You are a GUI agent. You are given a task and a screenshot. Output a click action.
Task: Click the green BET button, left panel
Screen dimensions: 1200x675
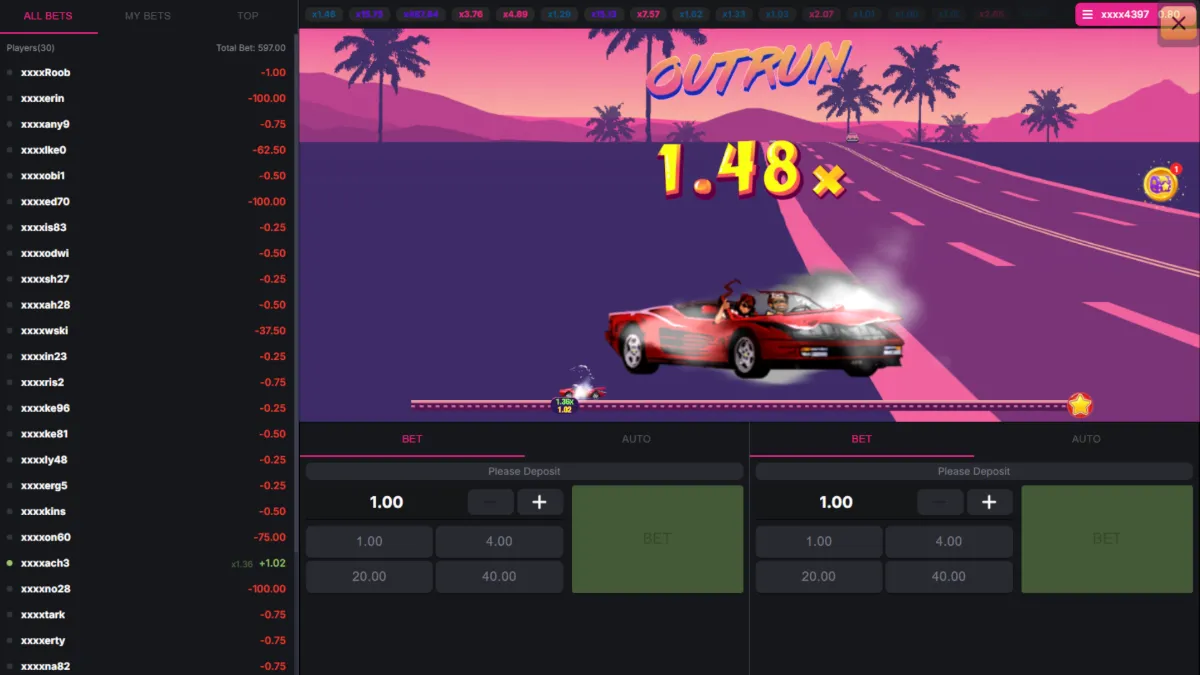tap(657, 539)
